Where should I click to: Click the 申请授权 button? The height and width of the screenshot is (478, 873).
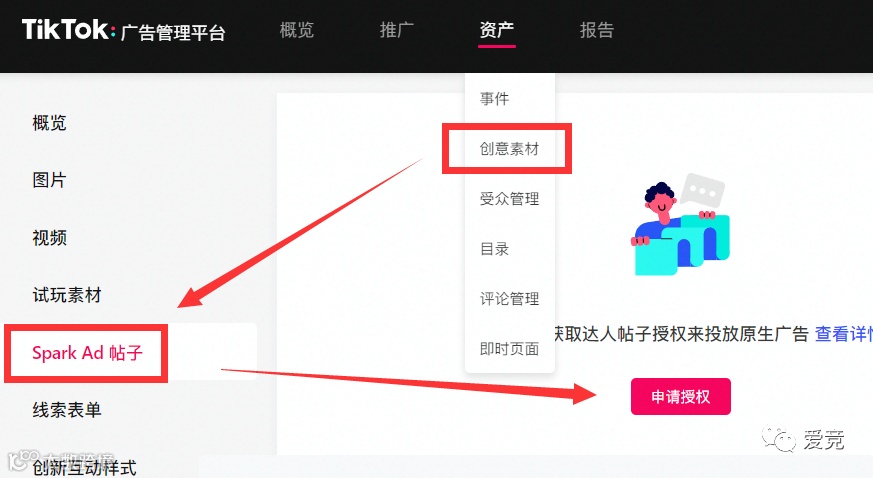(680, 396)
